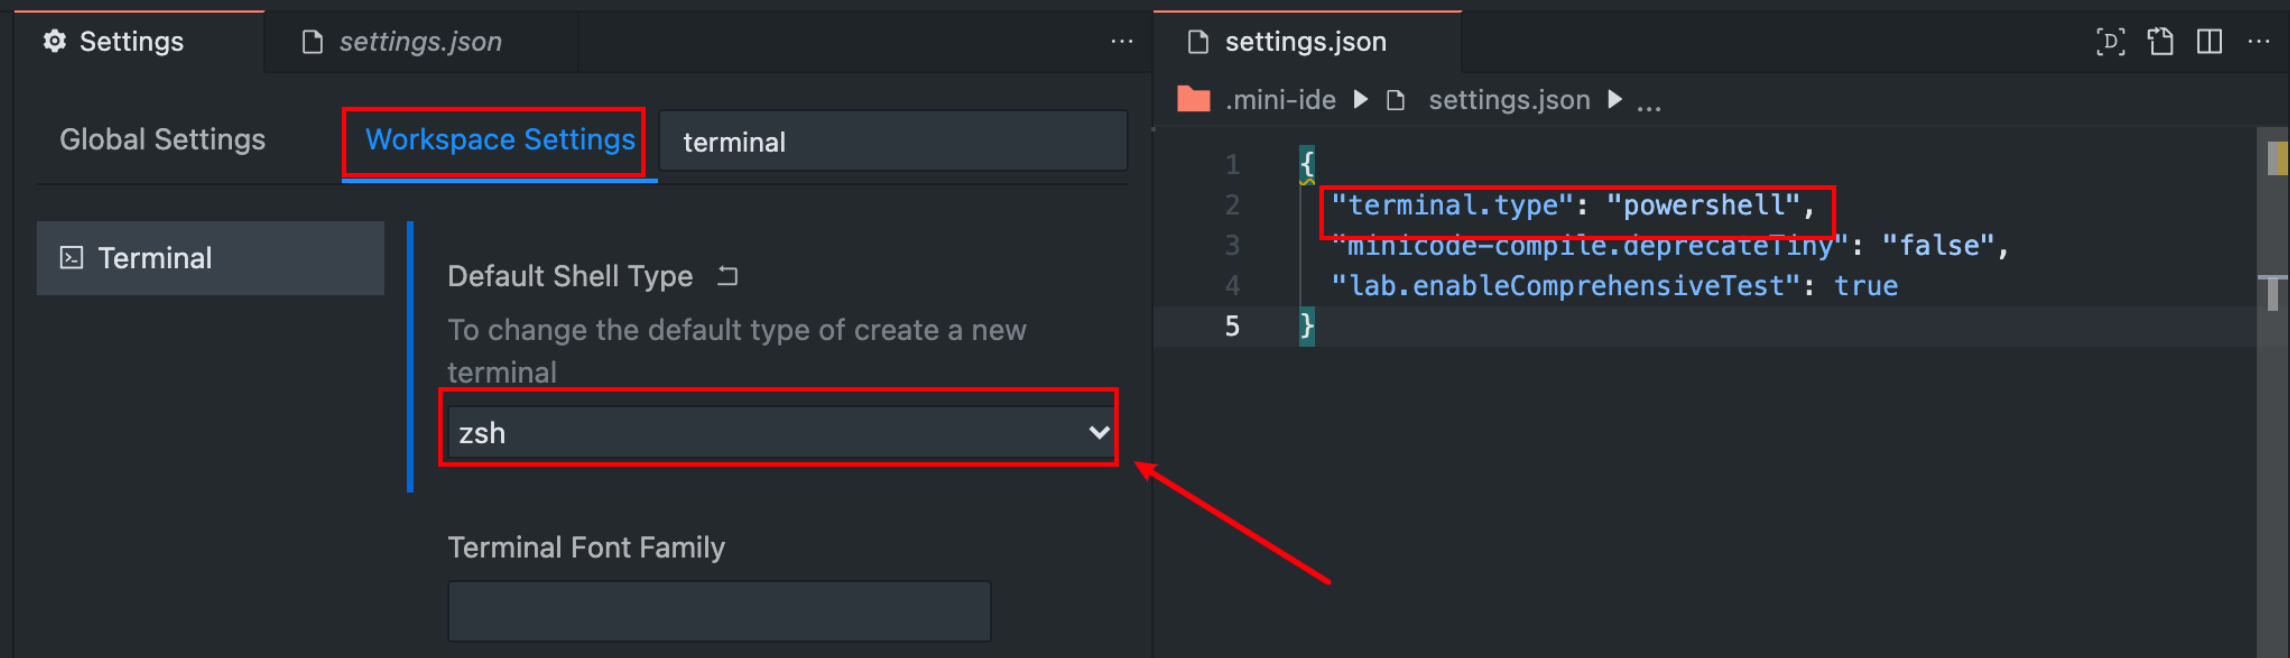Open more actions ellipsis in right editor toolbar
This screenshot has height=658, width=2290.
click(x=2259, y=41)
